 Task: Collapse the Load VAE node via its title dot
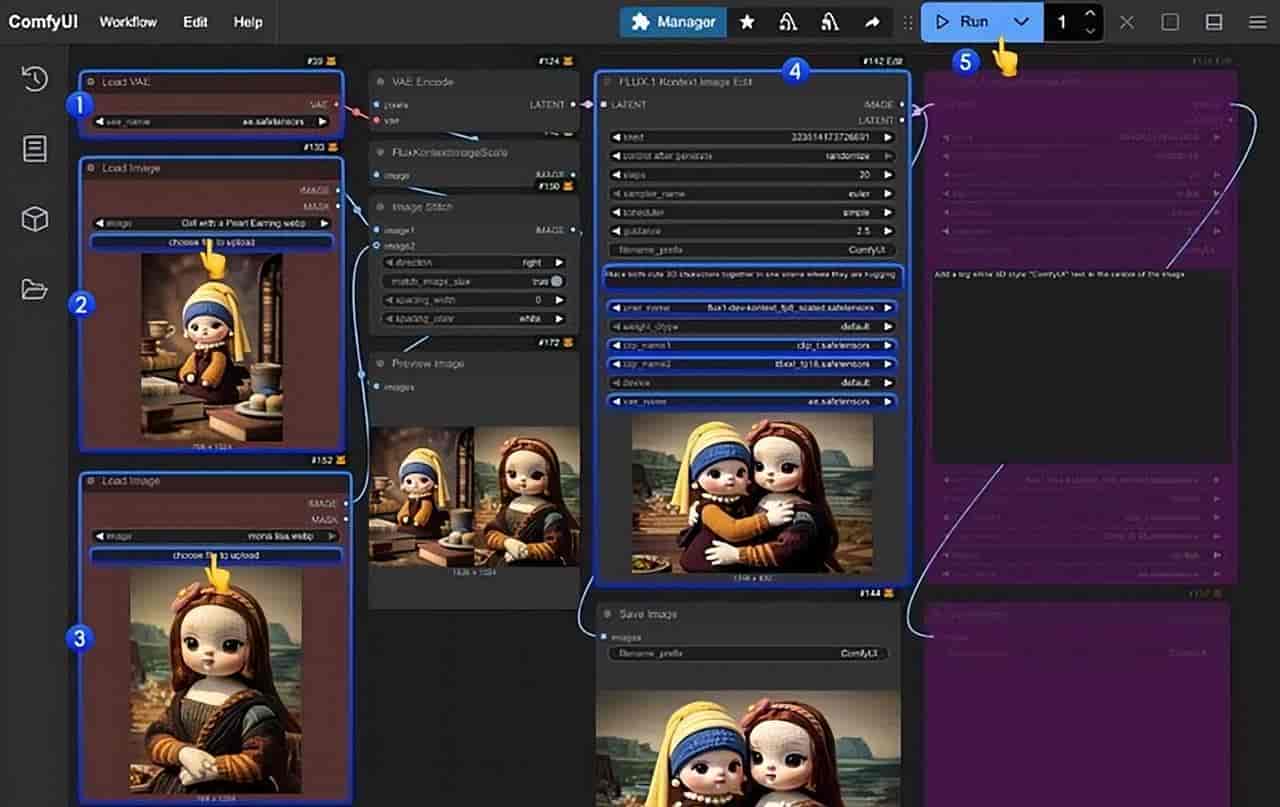91,82
